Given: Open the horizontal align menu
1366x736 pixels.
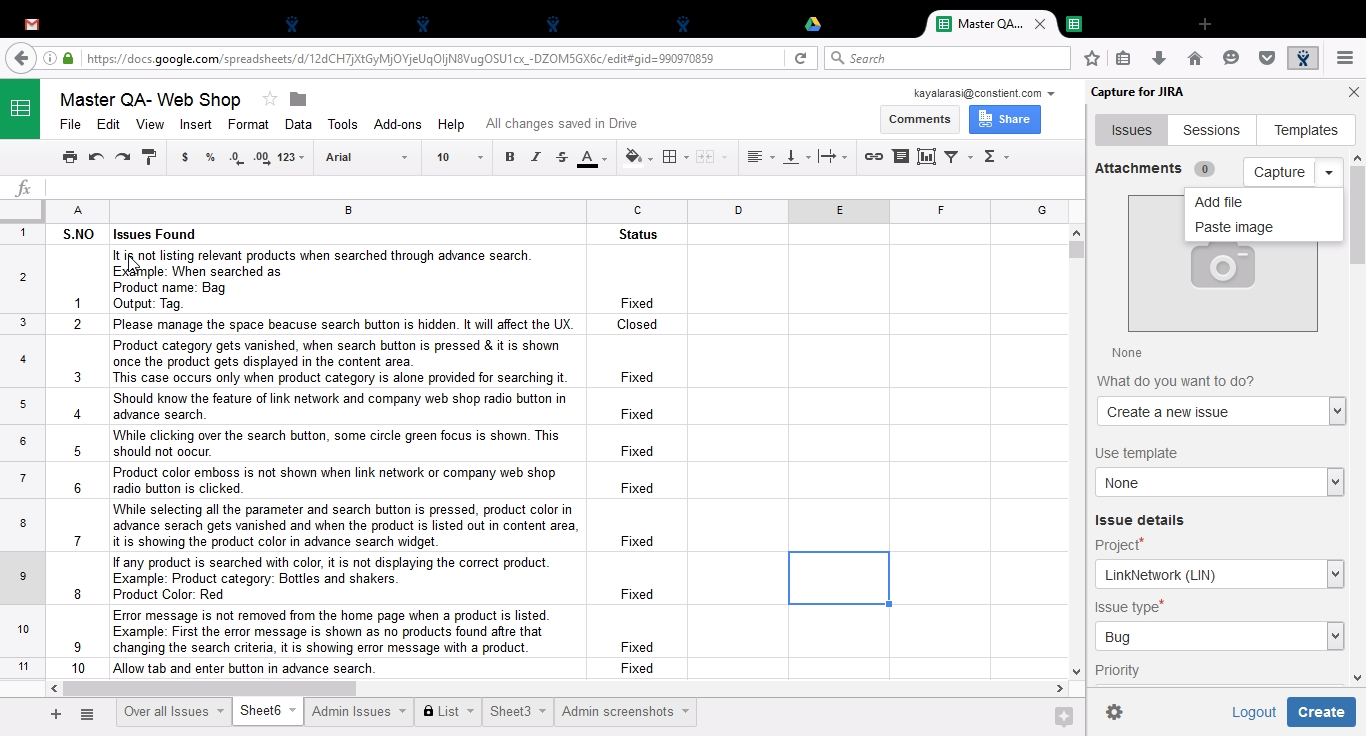Looking at the screenshot, I should point(759,157).
